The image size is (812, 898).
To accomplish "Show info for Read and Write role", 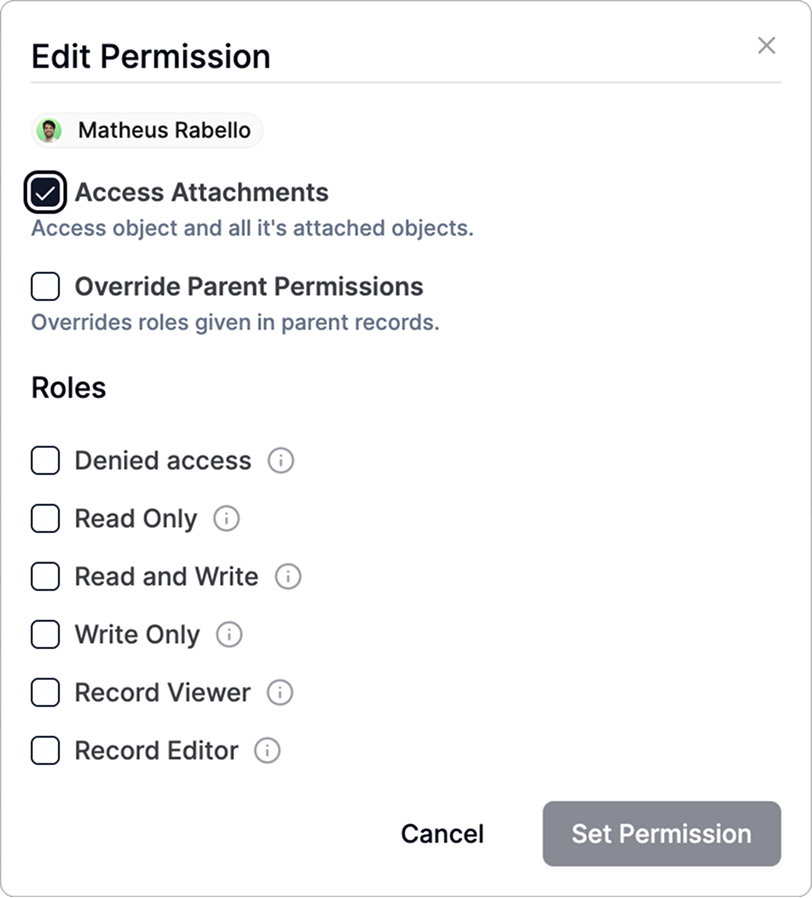I will coord(288,577).
